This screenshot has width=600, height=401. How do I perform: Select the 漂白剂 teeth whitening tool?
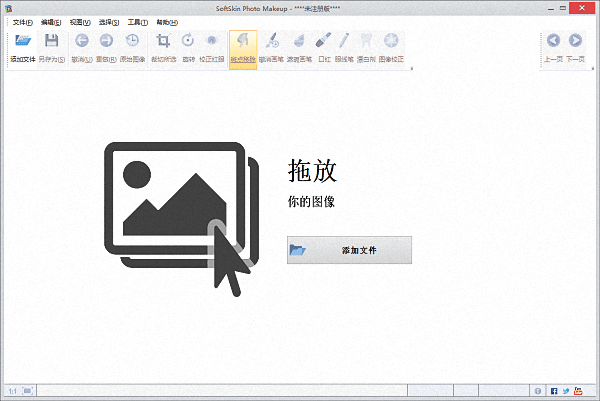[x=367, y=42]
